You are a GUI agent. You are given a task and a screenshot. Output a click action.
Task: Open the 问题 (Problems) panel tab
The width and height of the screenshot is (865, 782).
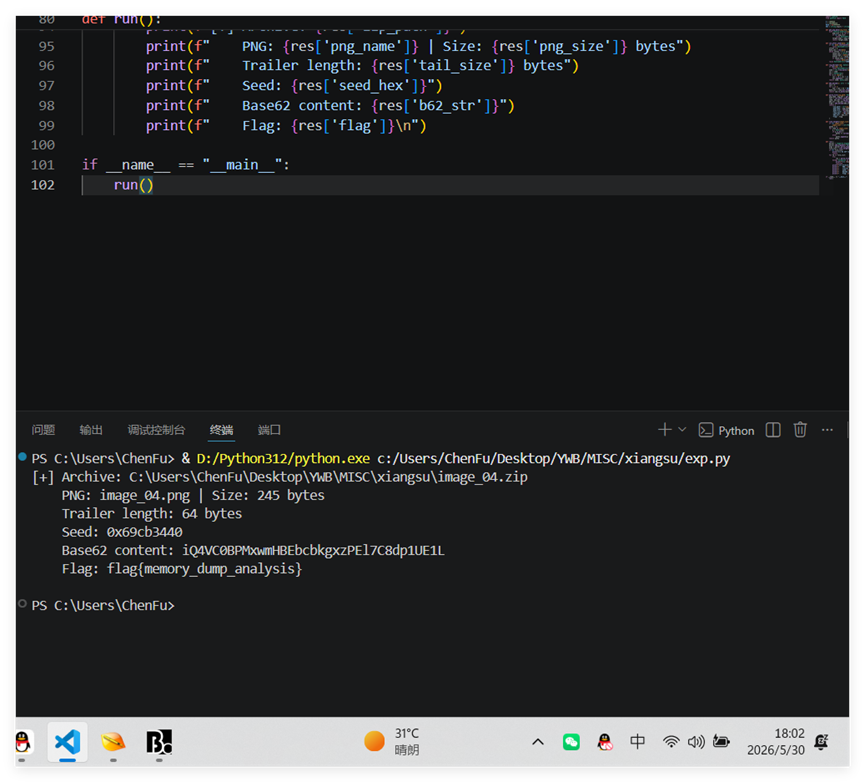pyautogui.click(x=43, y=430)
